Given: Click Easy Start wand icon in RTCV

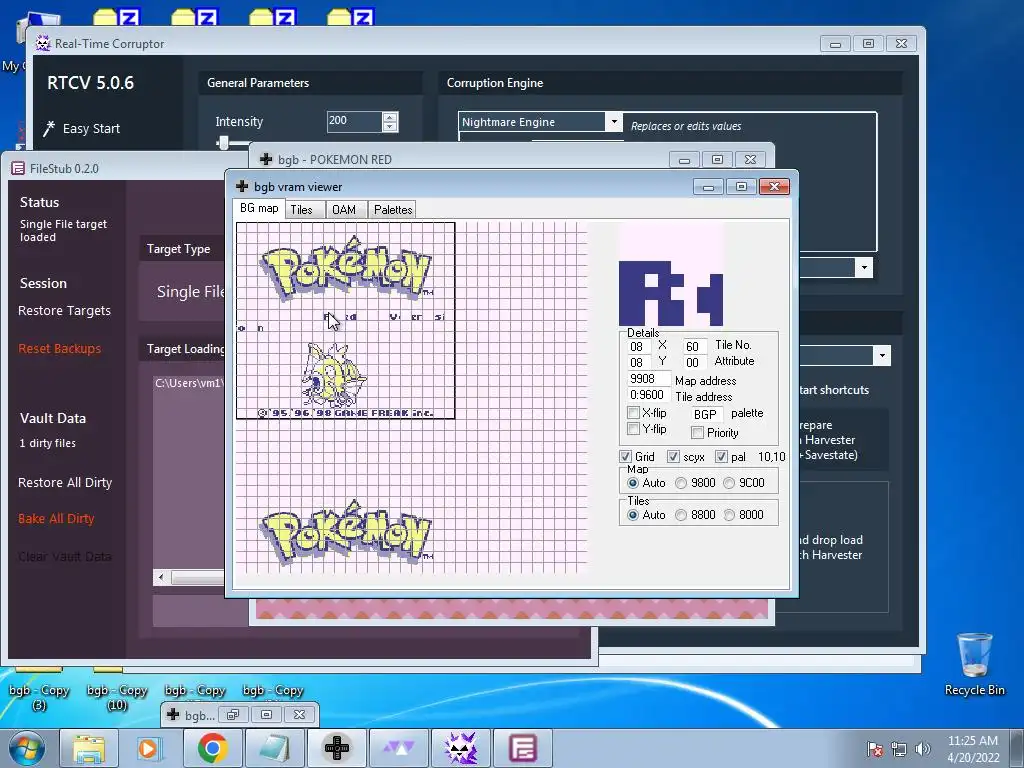Looking at the screenshot, I should 49,128.
